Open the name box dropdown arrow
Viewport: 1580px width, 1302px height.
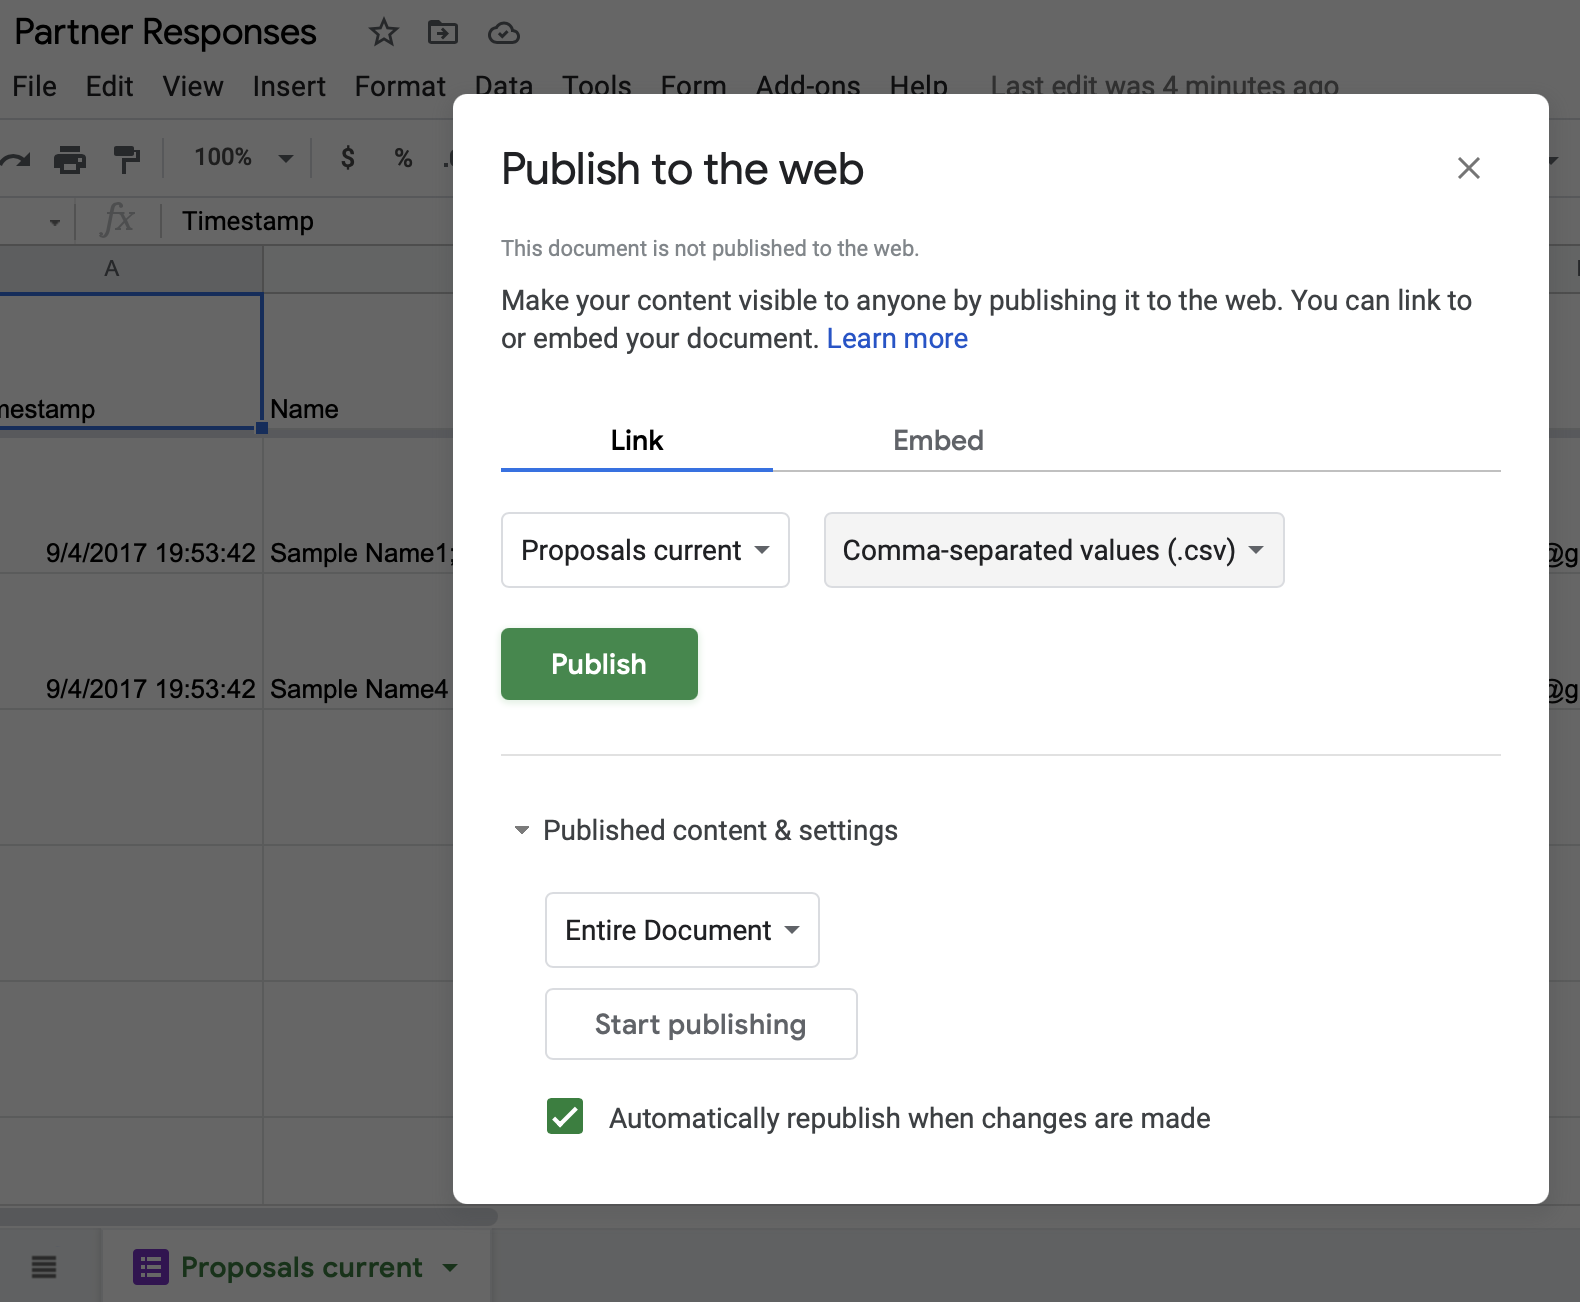point(54,222)
